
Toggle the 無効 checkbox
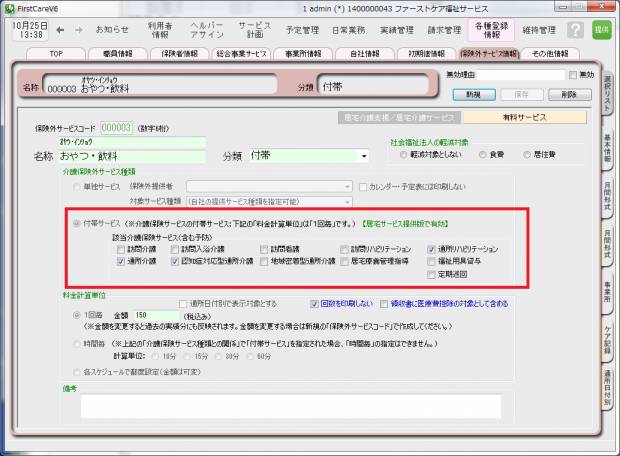(x=573, y=76)
